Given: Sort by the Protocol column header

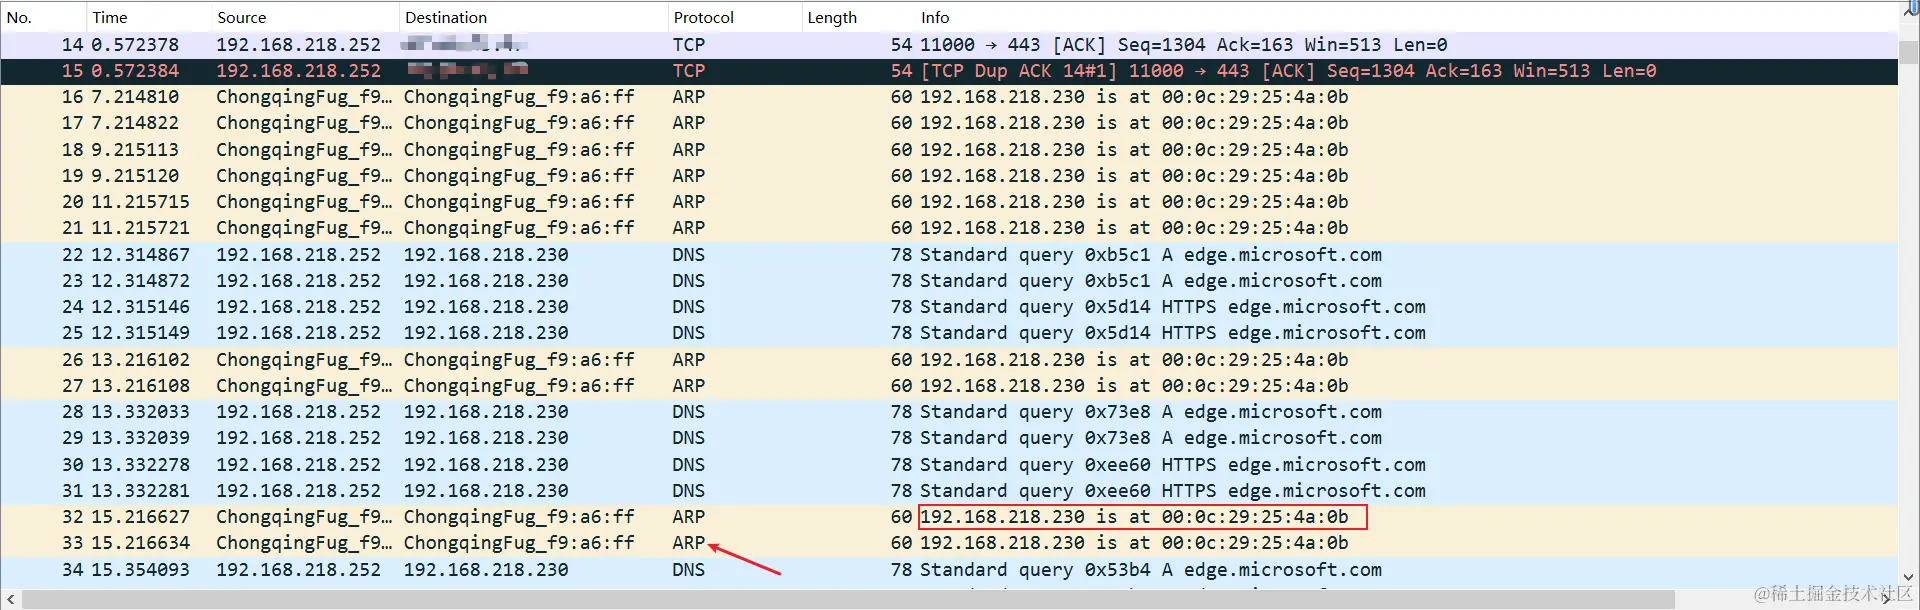Looking at the screenshot, I should 734,17.
